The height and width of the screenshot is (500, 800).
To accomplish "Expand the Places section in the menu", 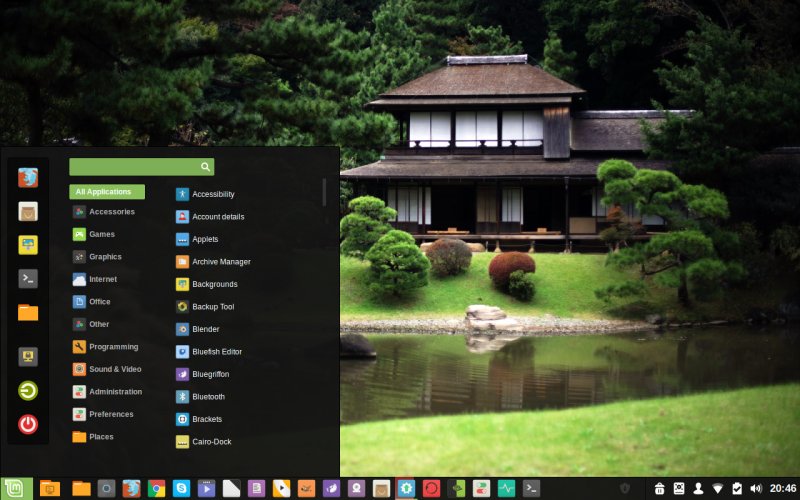I will (x=100, y=437).
